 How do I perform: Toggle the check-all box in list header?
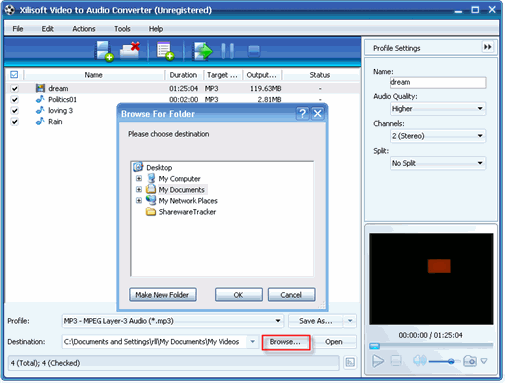click(x=14, y=74)
